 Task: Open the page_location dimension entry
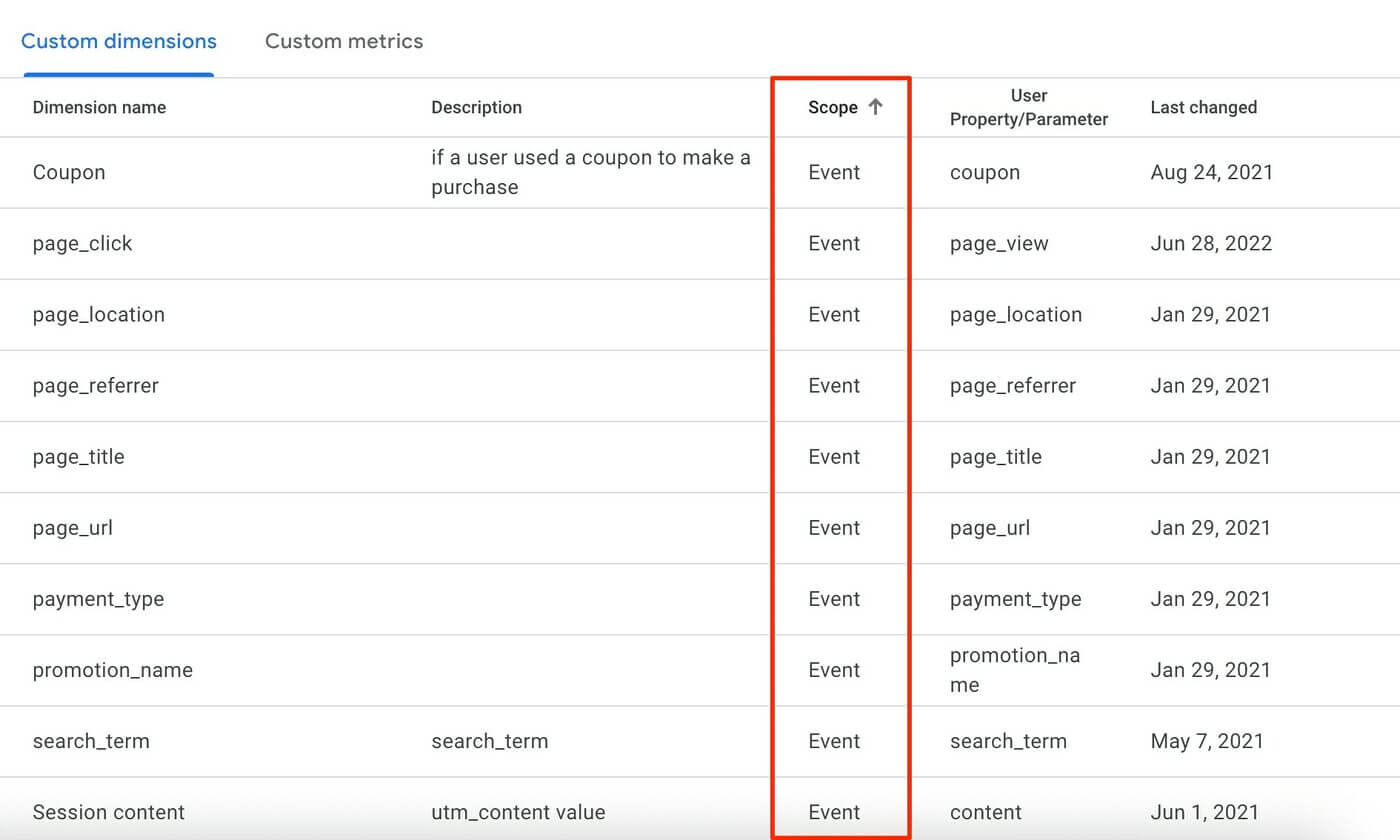[x=98, y=314]
